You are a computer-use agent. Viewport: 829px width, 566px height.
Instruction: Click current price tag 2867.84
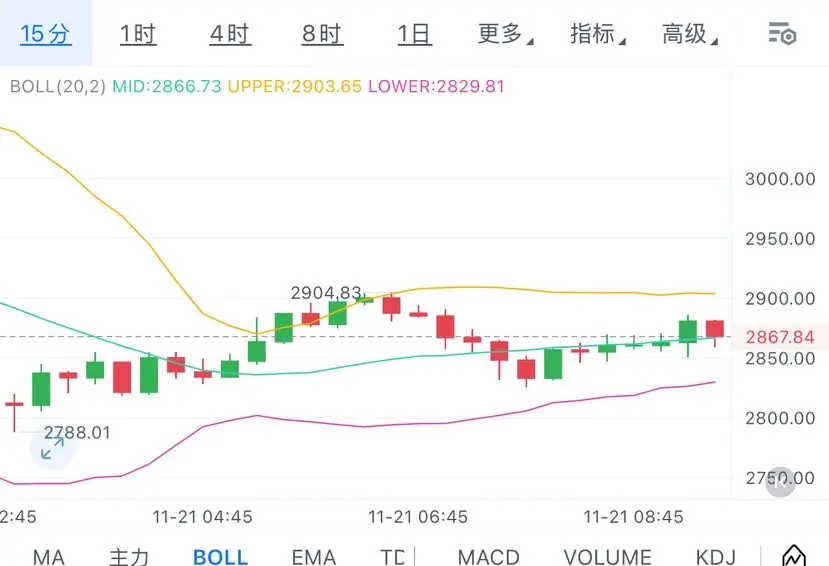(780, 337)
